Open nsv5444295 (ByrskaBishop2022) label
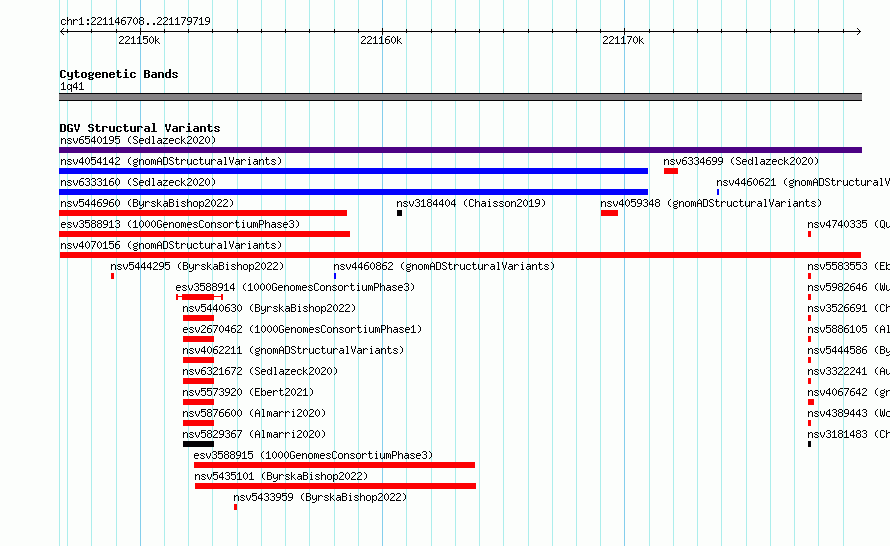This screenshot has width=890, height=546. point(197,266)
